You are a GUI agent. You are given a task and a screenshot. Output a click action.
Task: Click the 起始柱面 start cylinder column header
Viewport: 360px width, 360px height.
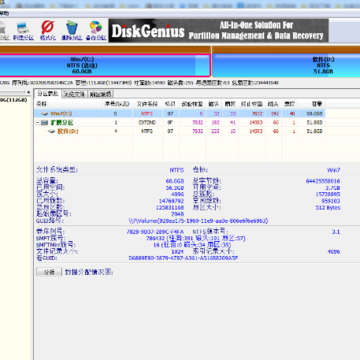coord(192,104)
